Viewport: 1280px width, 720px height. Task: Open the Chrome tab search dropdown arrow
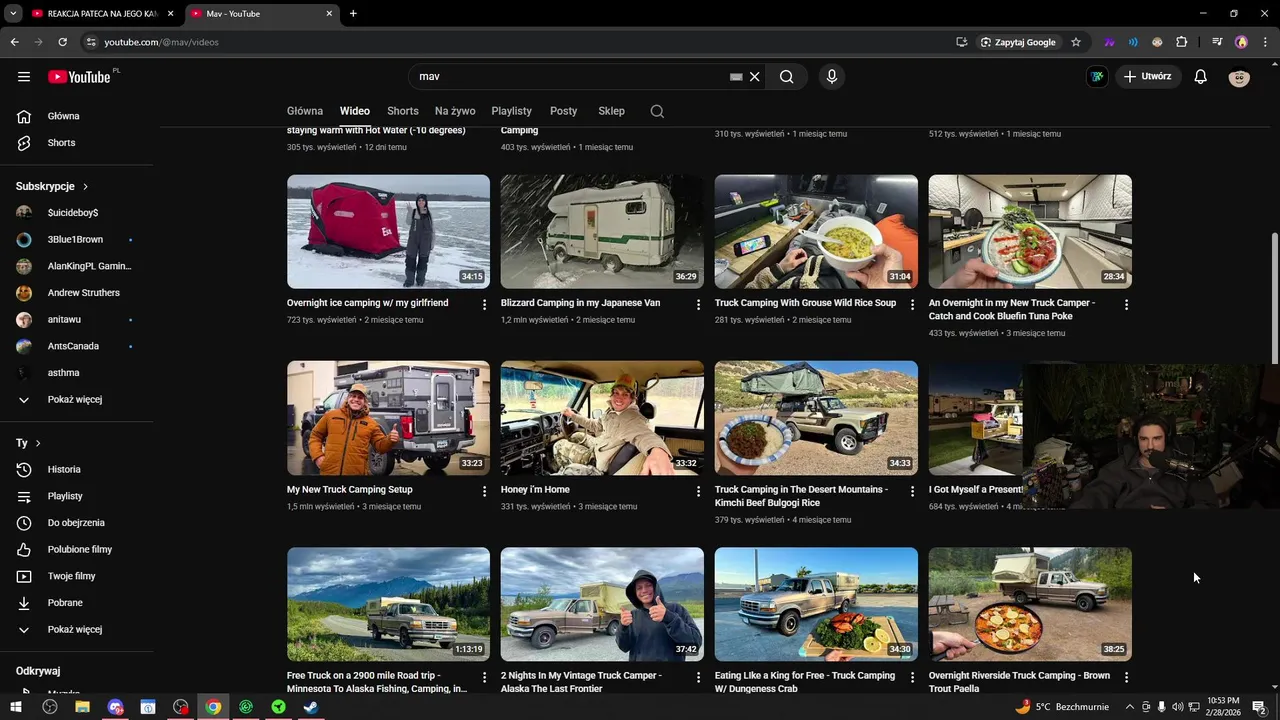(13, 13)
